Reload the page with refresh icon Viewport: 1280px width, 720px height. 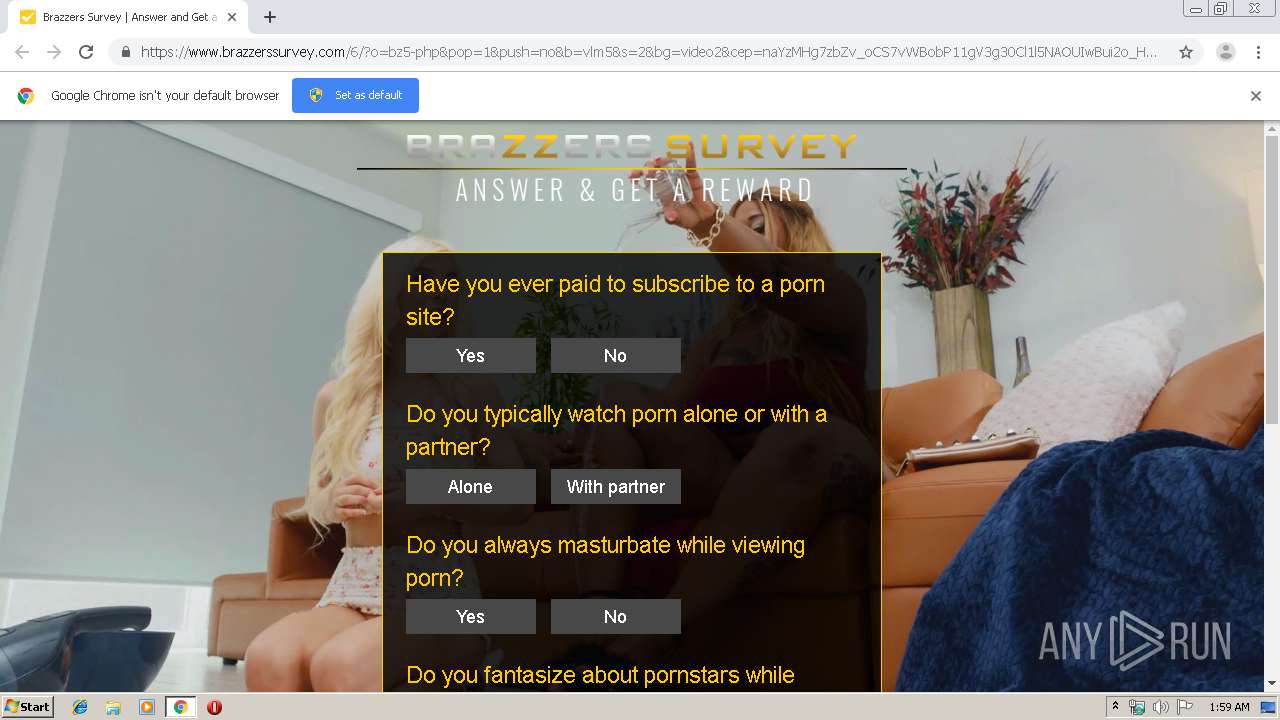point(86,52)
